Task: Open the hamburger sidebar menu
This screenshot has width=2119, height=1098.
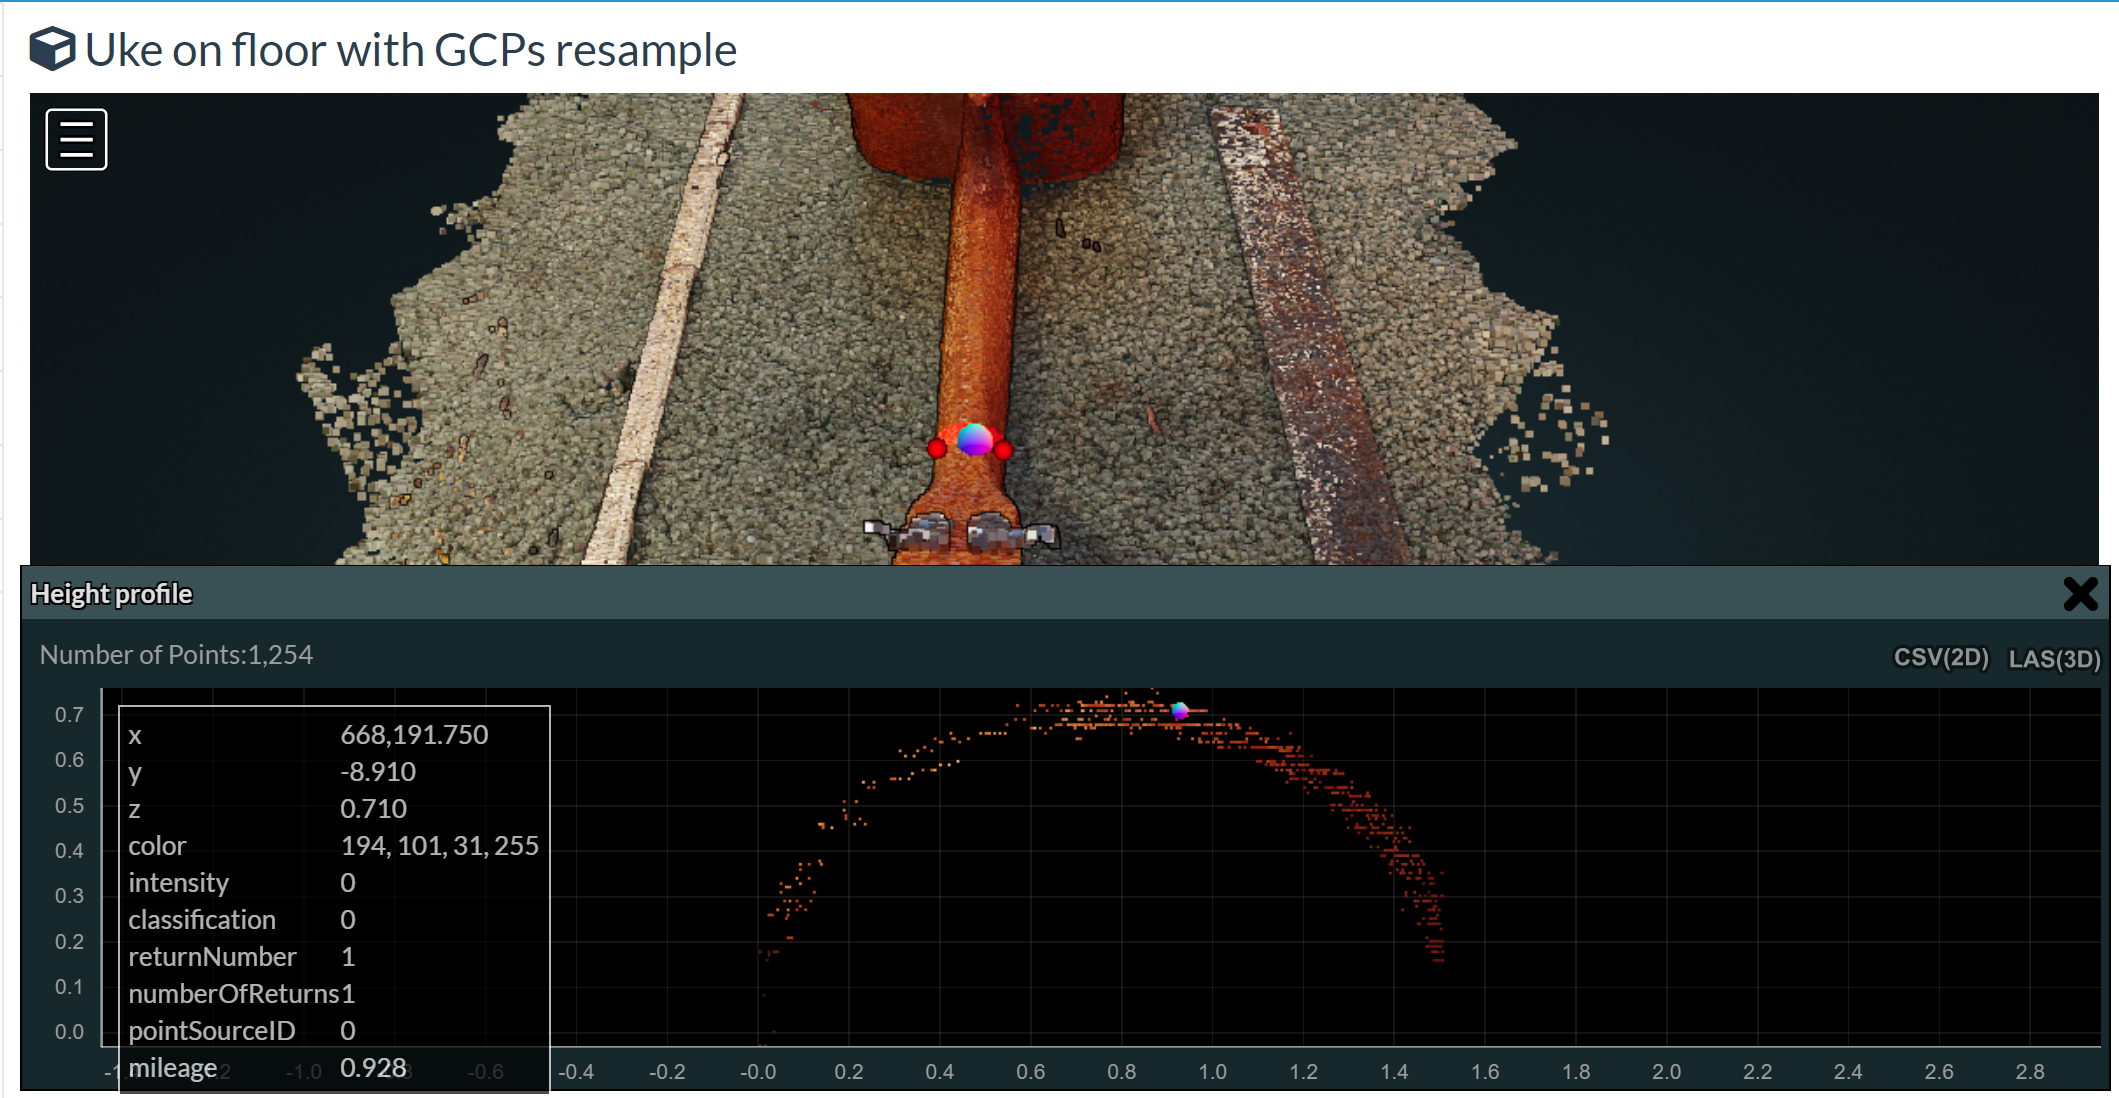Action: click(x=76, y=139)
